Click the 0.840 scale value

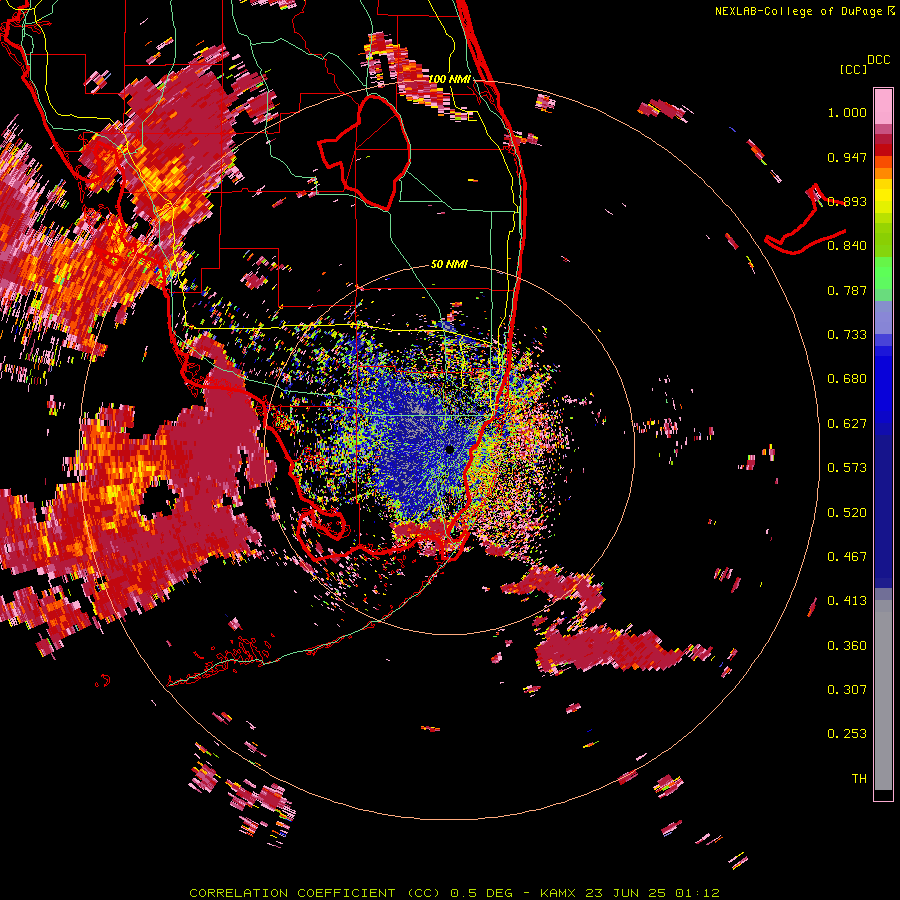tap(847, 246)
